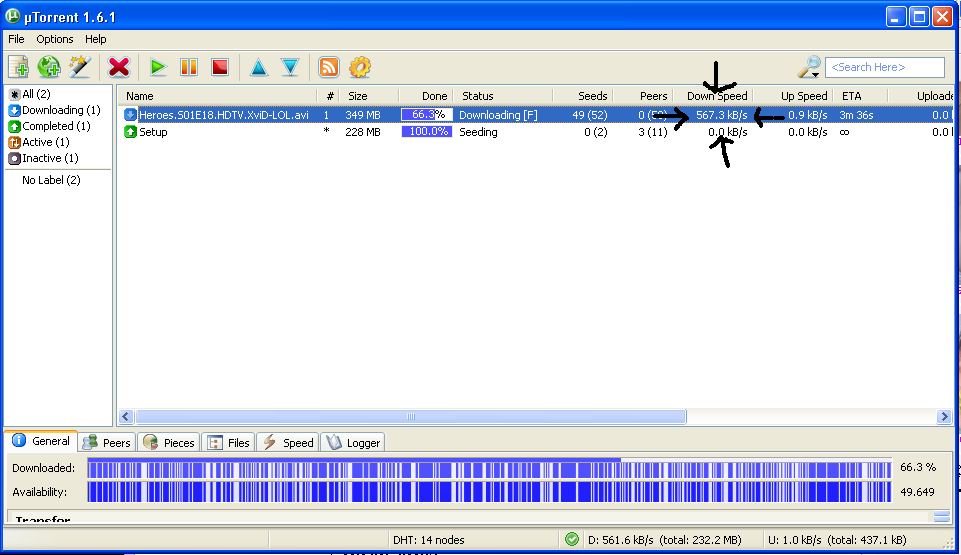Open the File menu
The image size is (961, 555).
pos(16,39)
